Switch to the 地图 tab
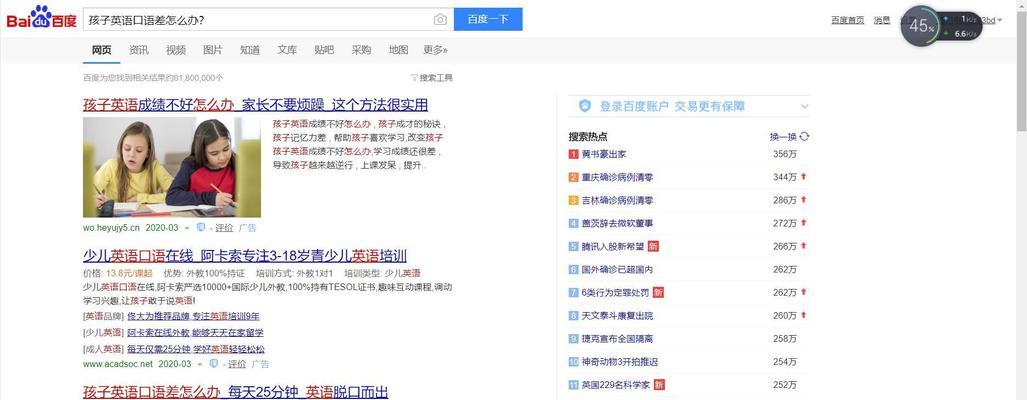Viewport: 1027px width, 400px height. click(x=398, y=50)
